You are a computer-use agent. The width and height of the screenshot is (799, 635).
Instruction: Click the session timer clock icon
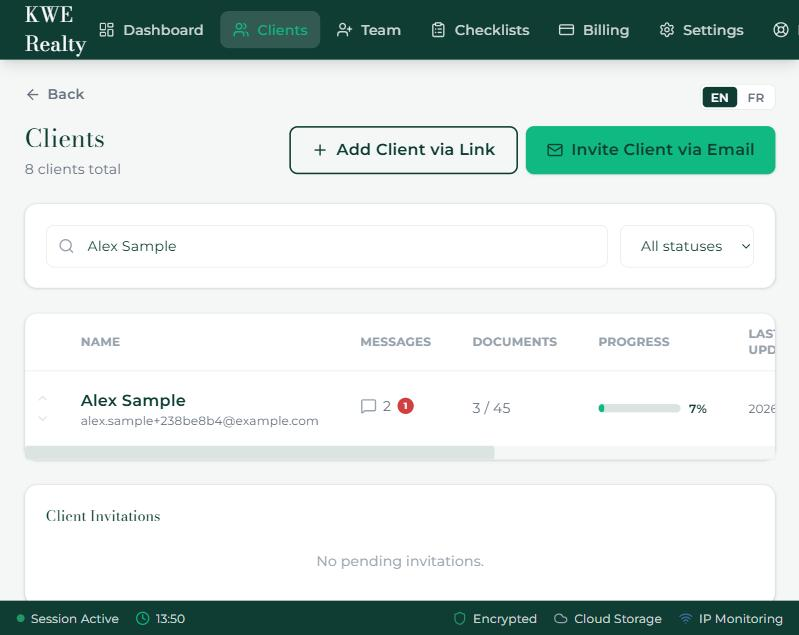click(x=143, y=619)
